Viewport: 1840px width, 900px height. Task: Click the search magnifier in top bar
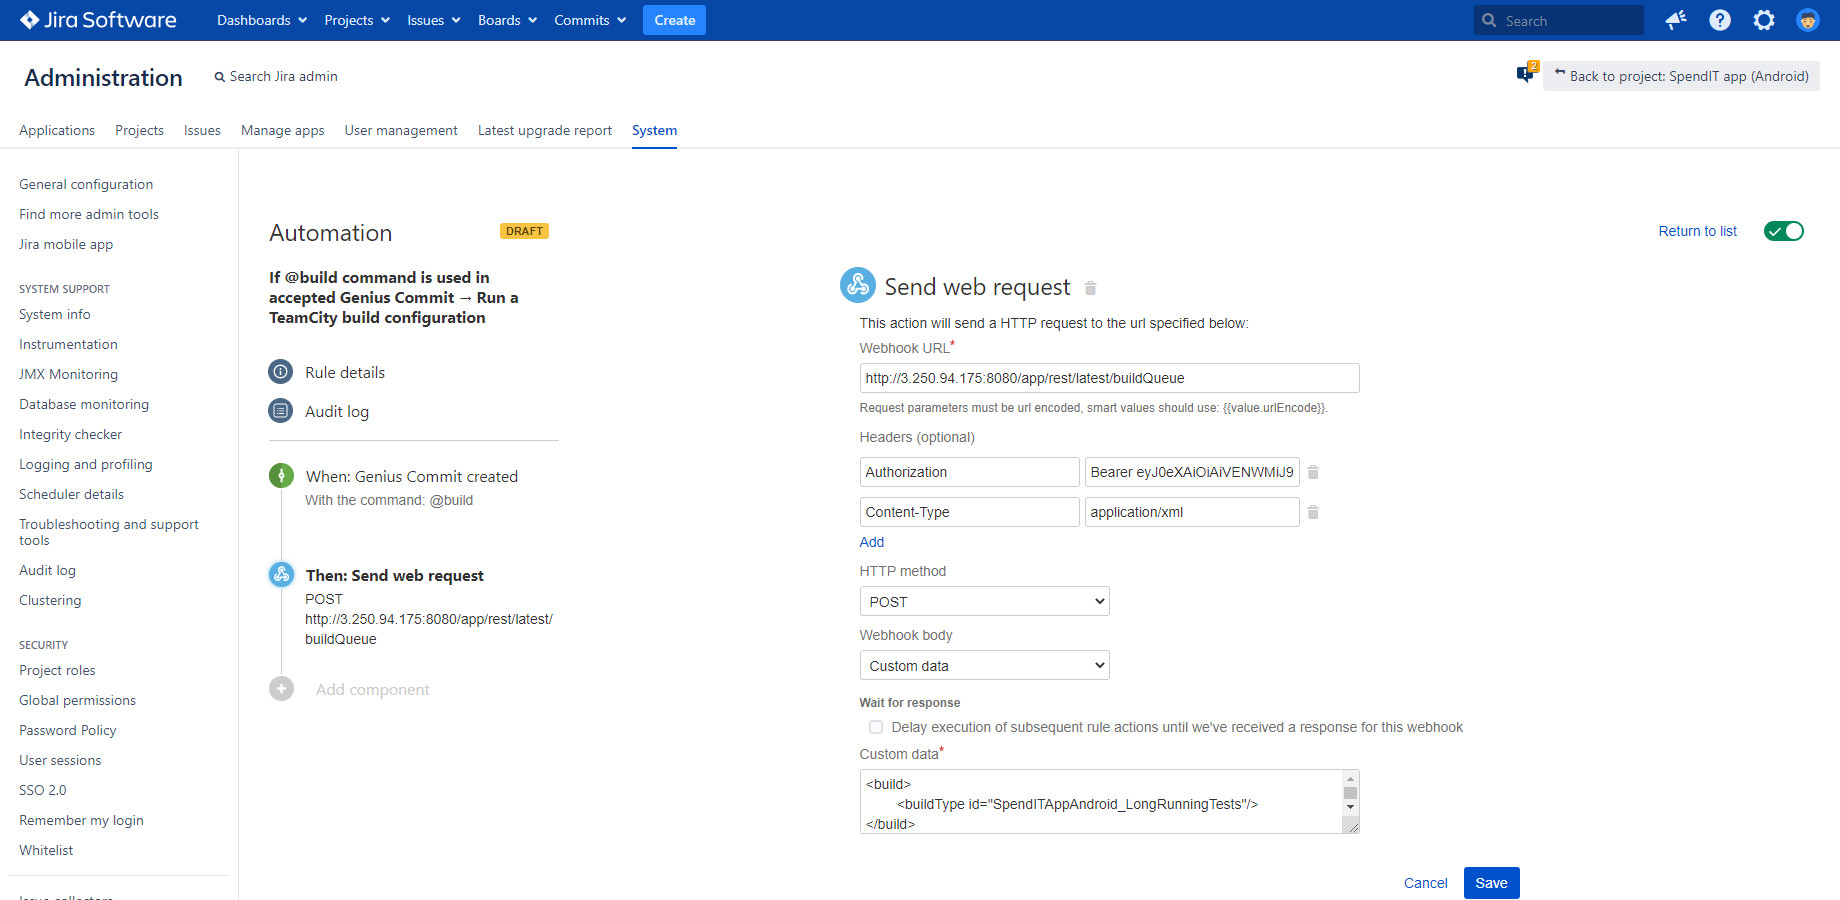coord(1489,20)
